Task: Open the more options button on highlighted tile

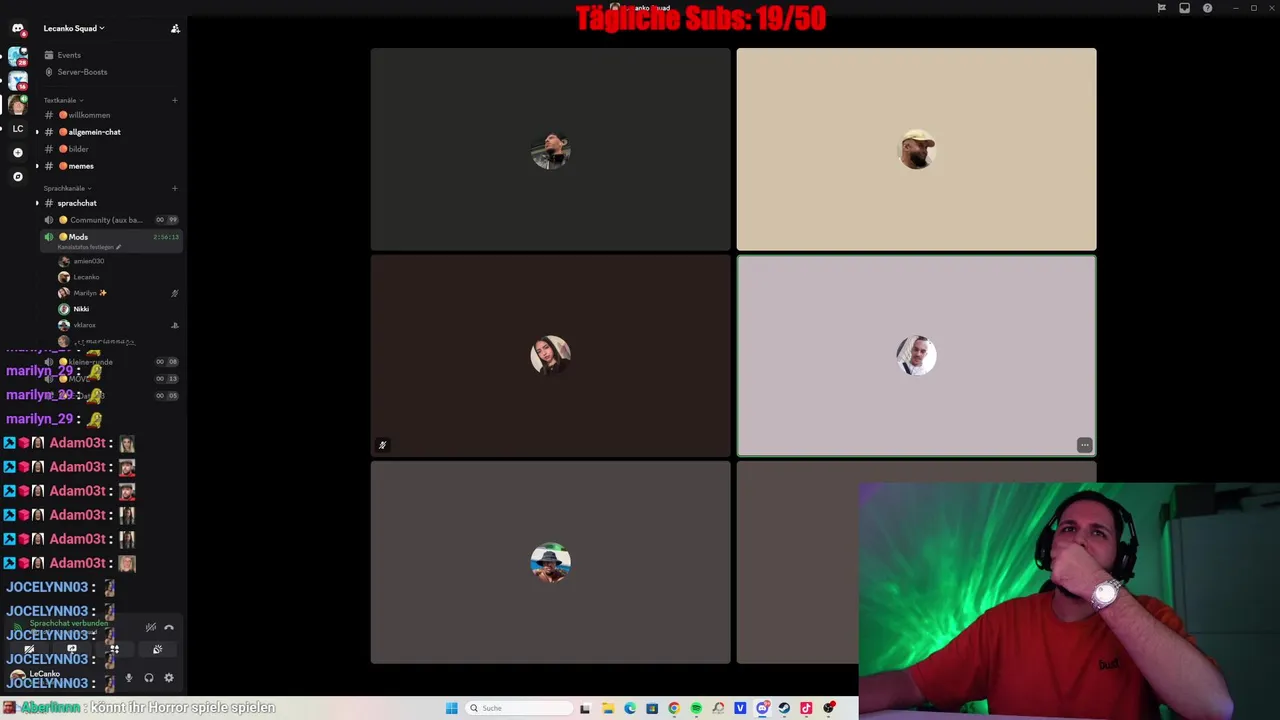Action: pos(1084,445)
